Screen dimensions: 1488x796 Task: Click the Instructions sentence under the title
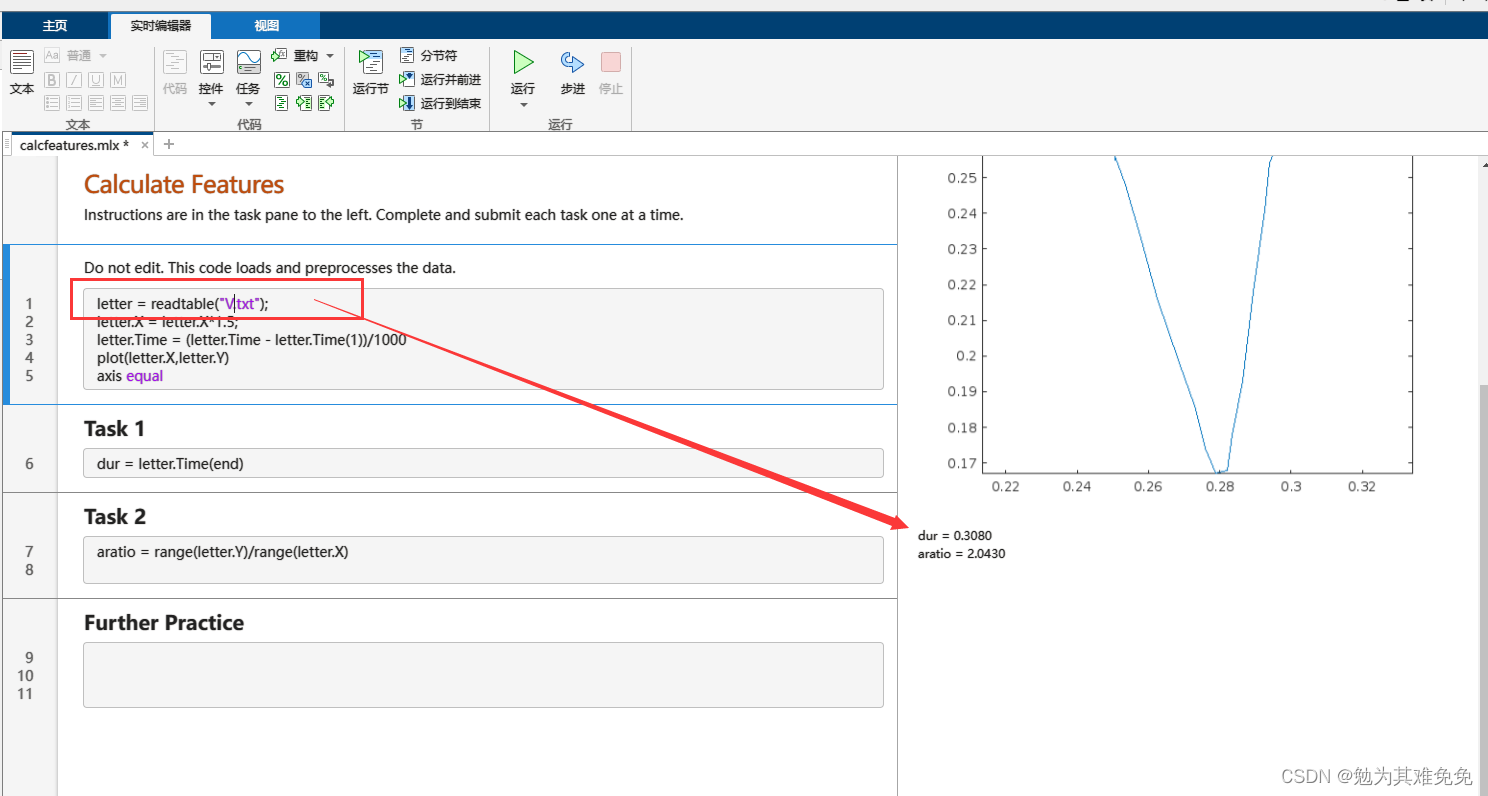384,214
